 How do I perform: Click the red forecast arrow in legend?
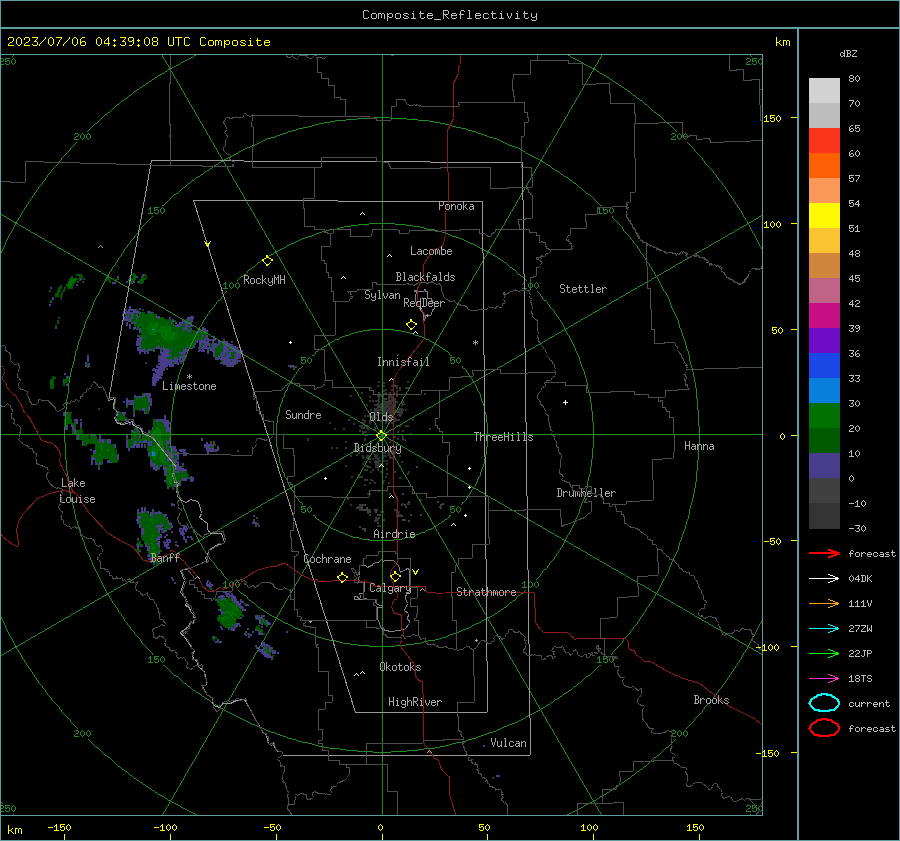tap(824, 553)
